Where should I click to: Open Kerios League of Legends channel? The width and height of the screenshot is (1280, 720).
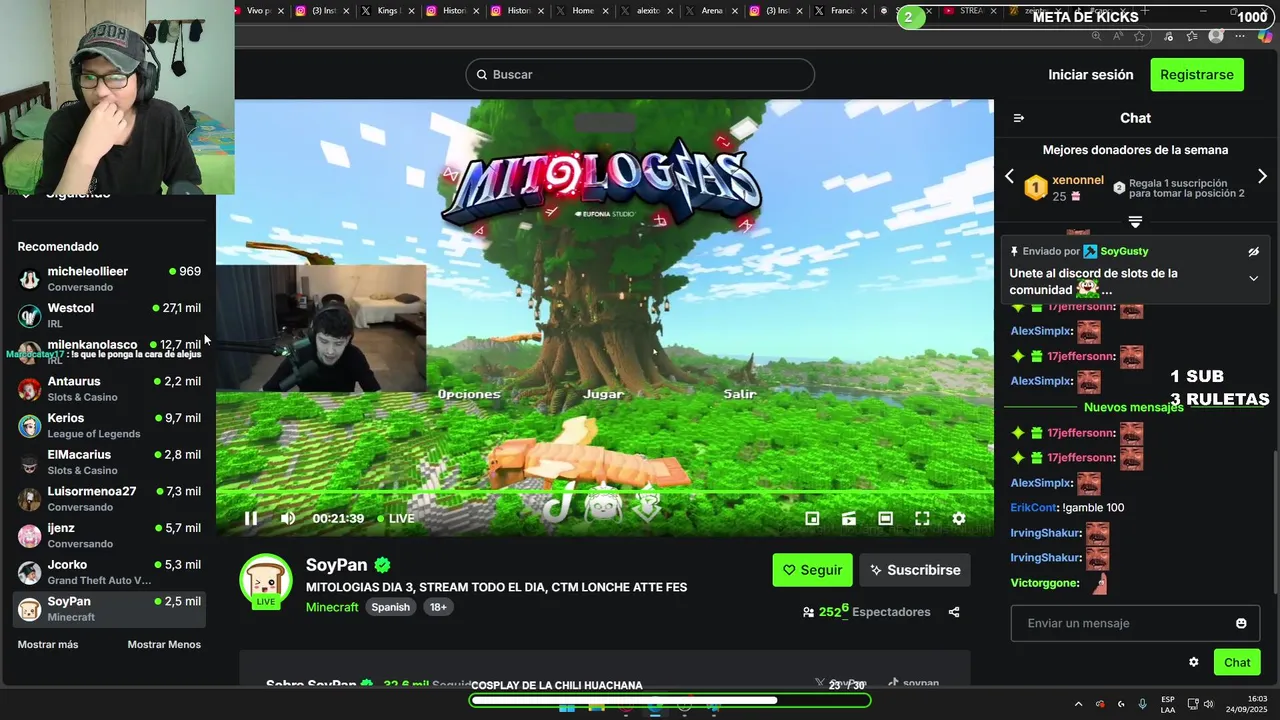coord(110,426)
